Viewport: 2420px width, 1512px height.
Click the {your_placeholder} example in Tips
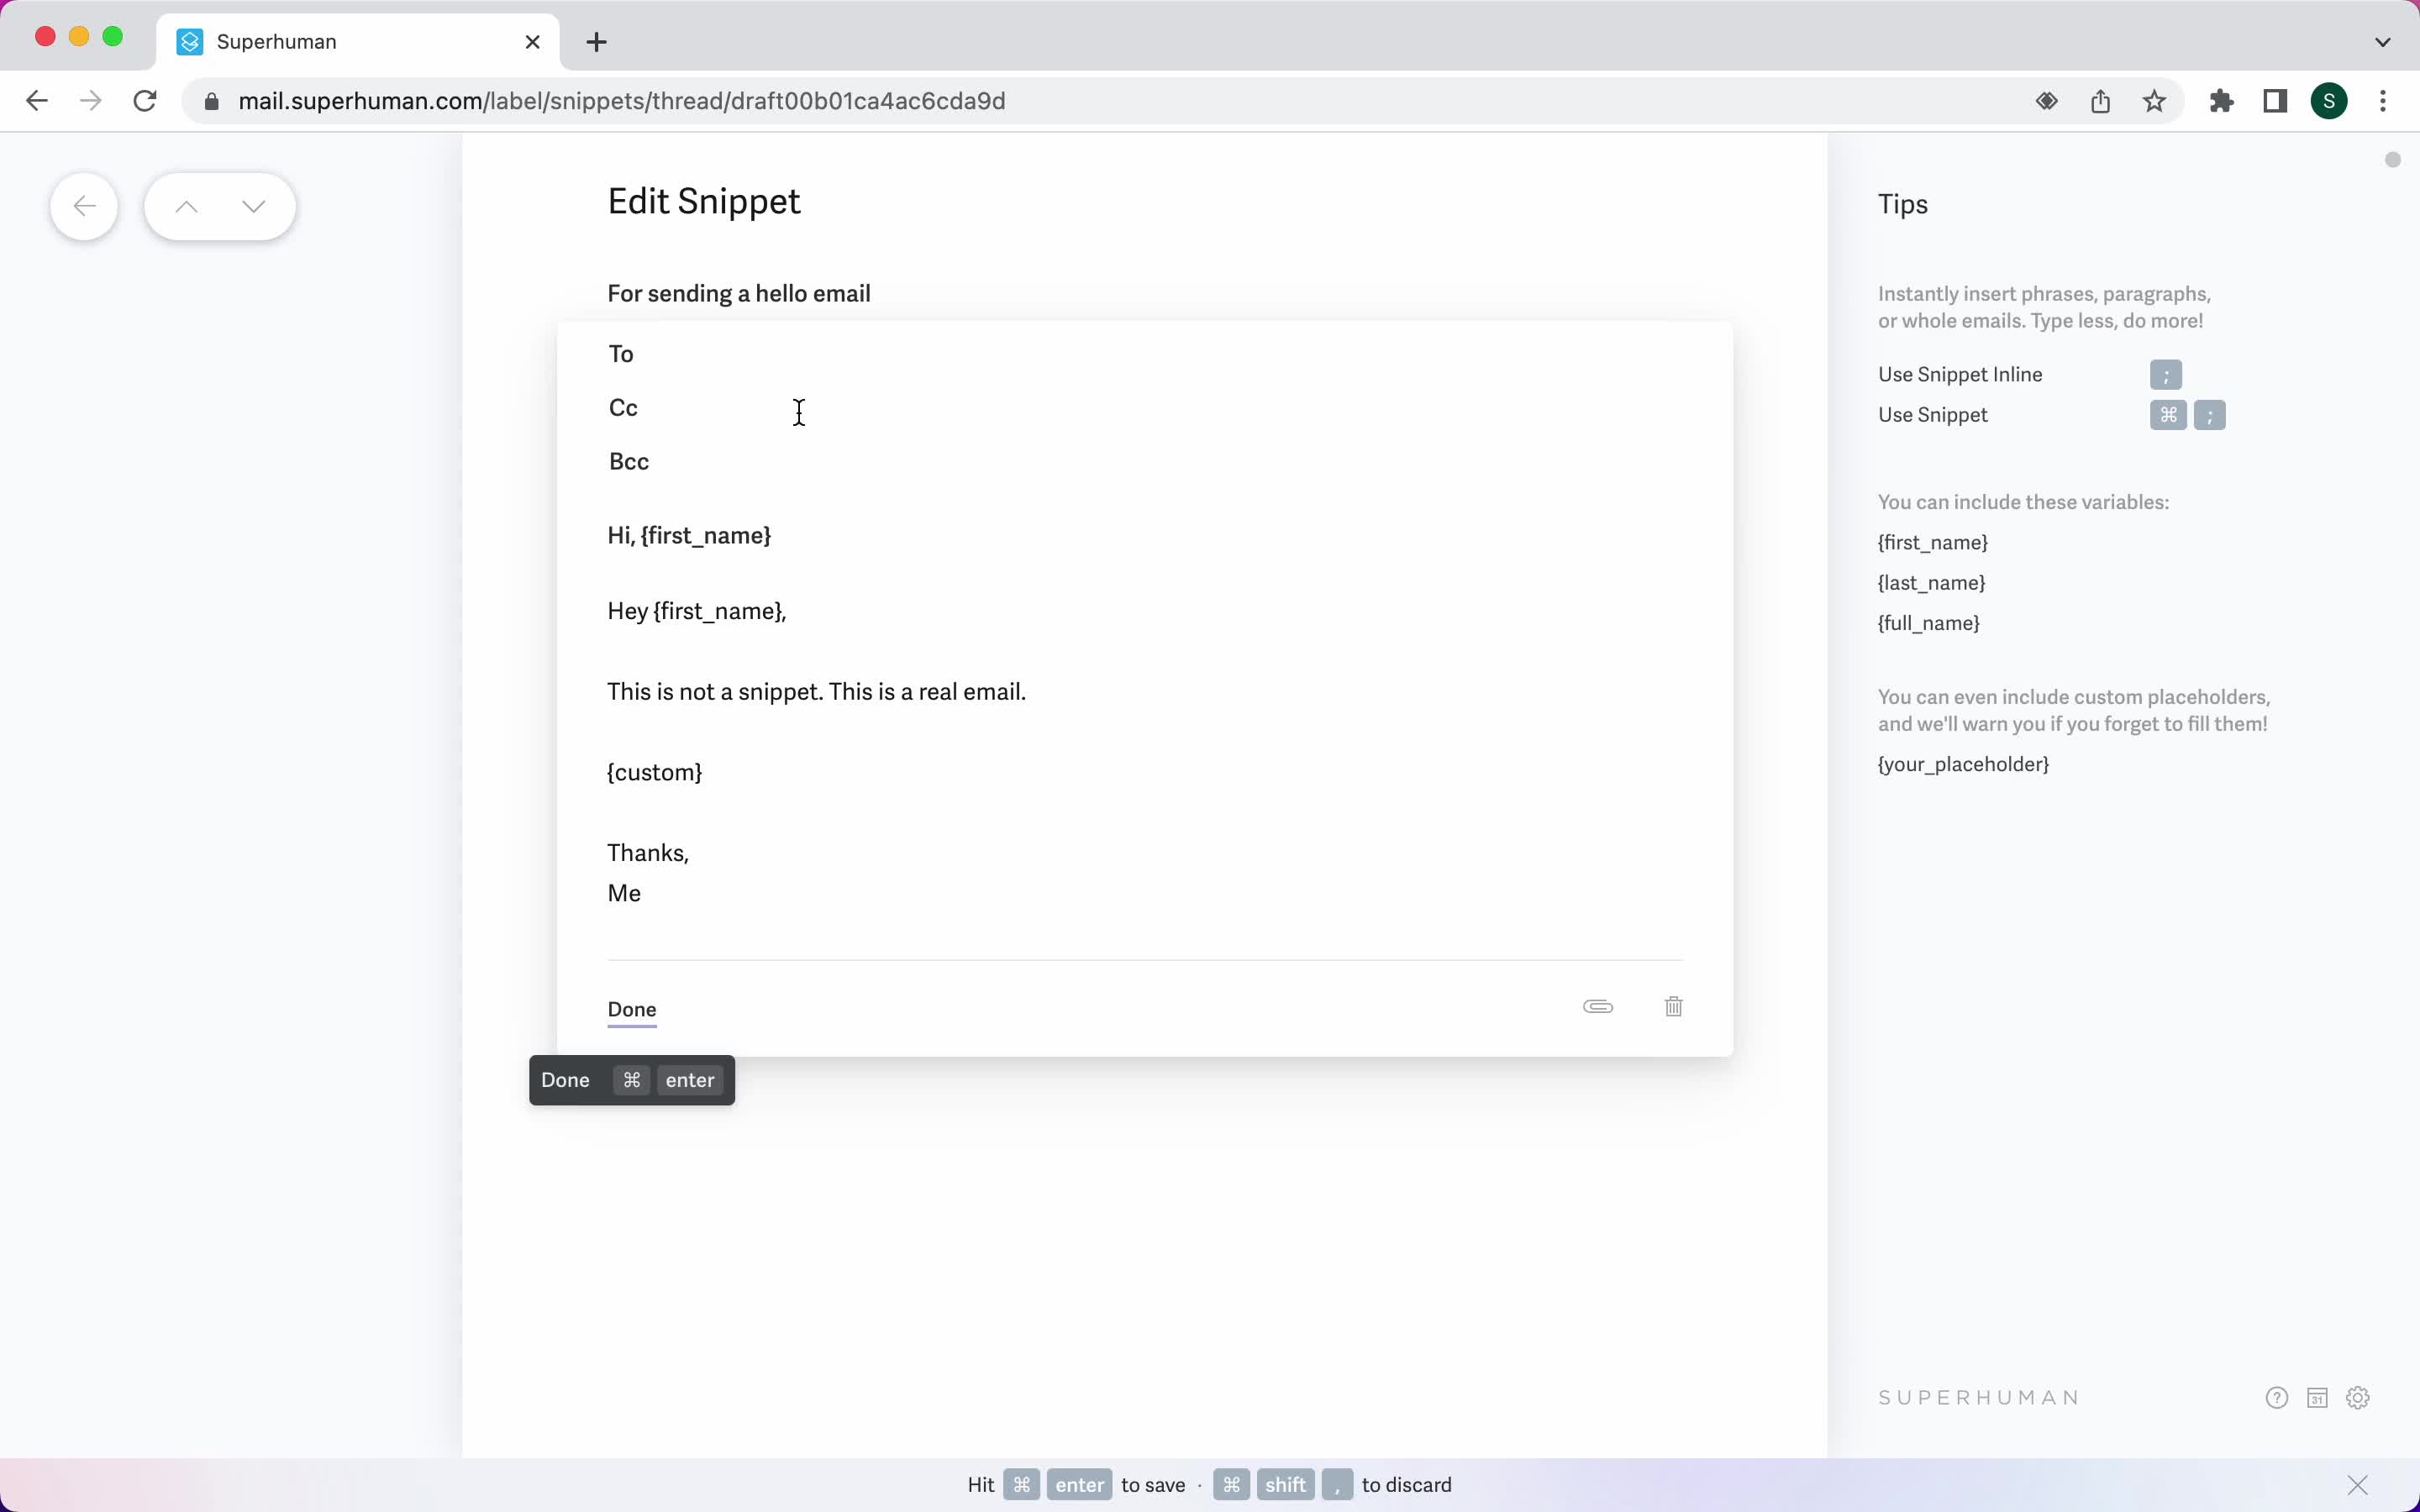click(x=1964, y=764)
